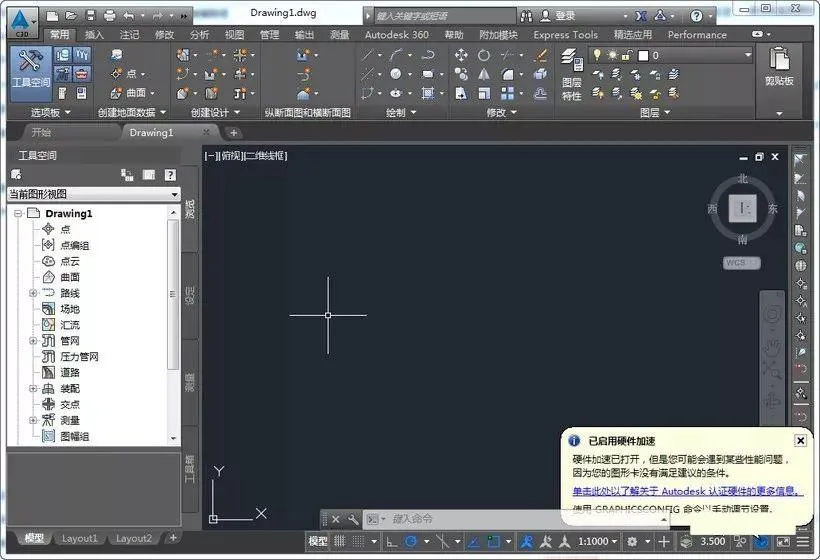The image size is (820, 560).
Task: Open 图层特性 layer properties manager
Action: [x=572, y=74]
